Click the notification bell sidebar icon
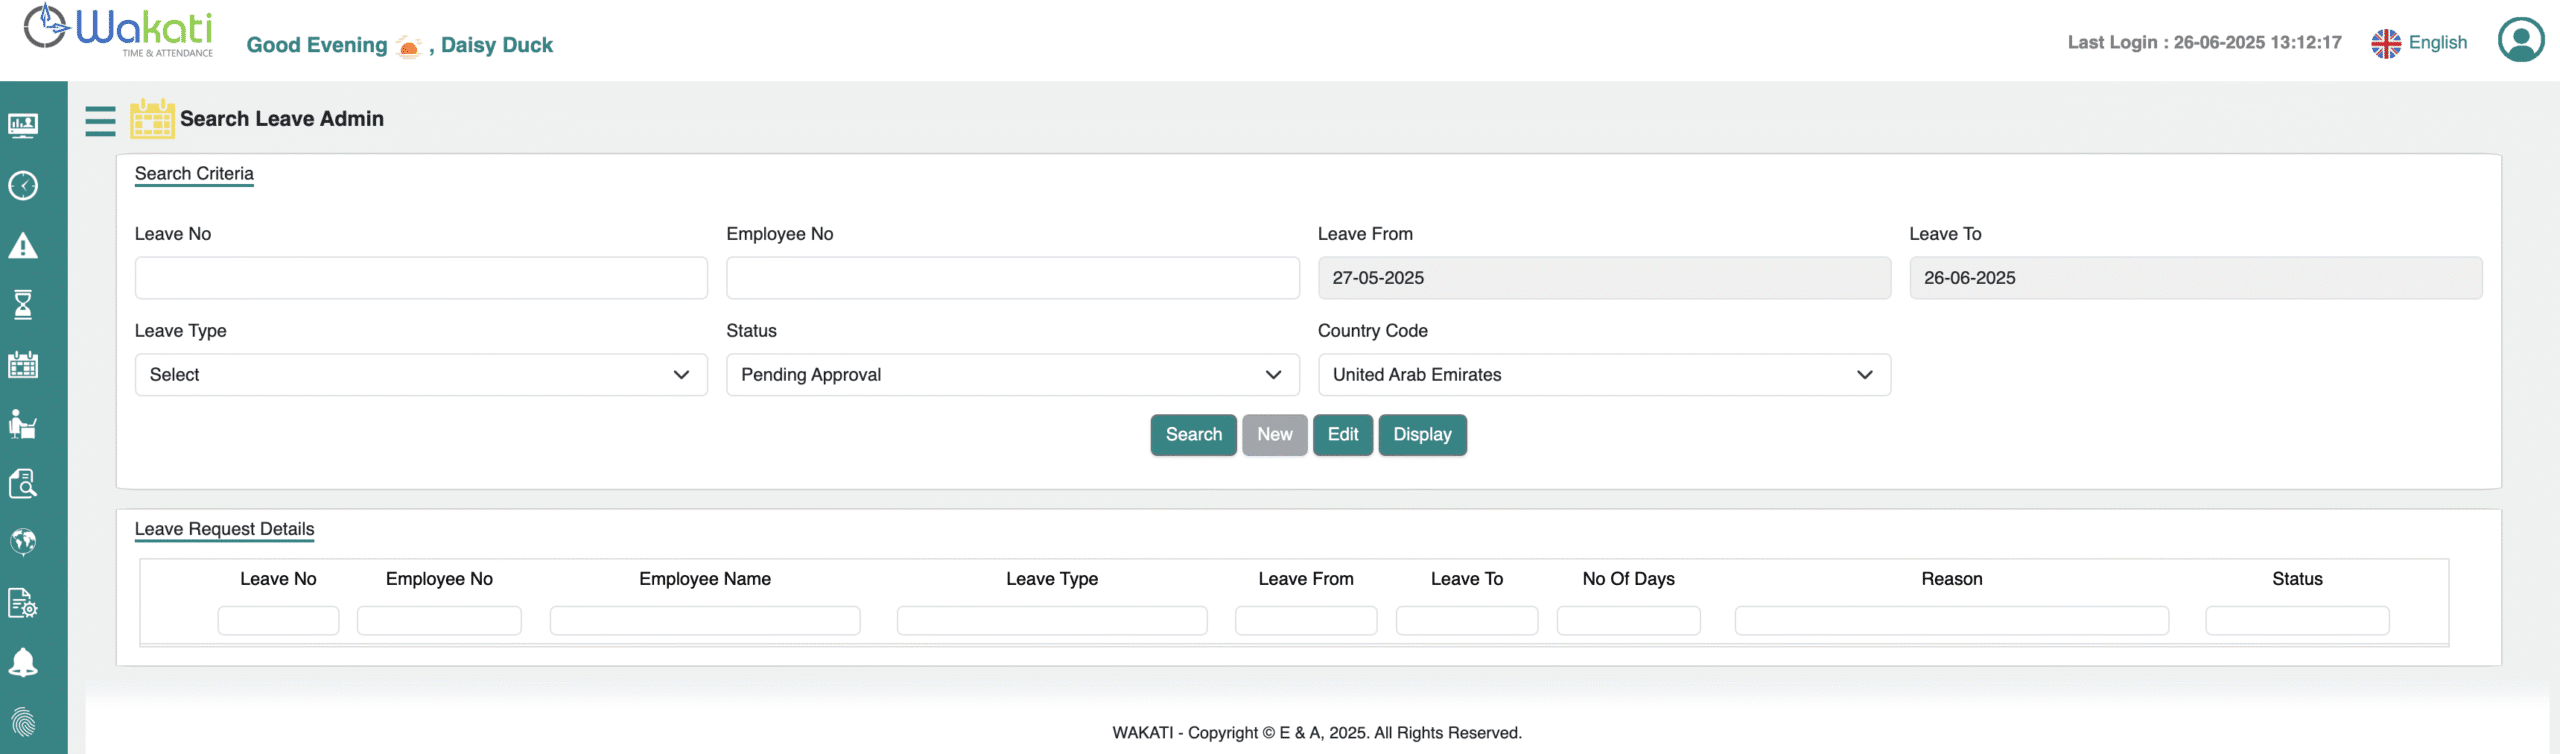 (x=23, y=662)
